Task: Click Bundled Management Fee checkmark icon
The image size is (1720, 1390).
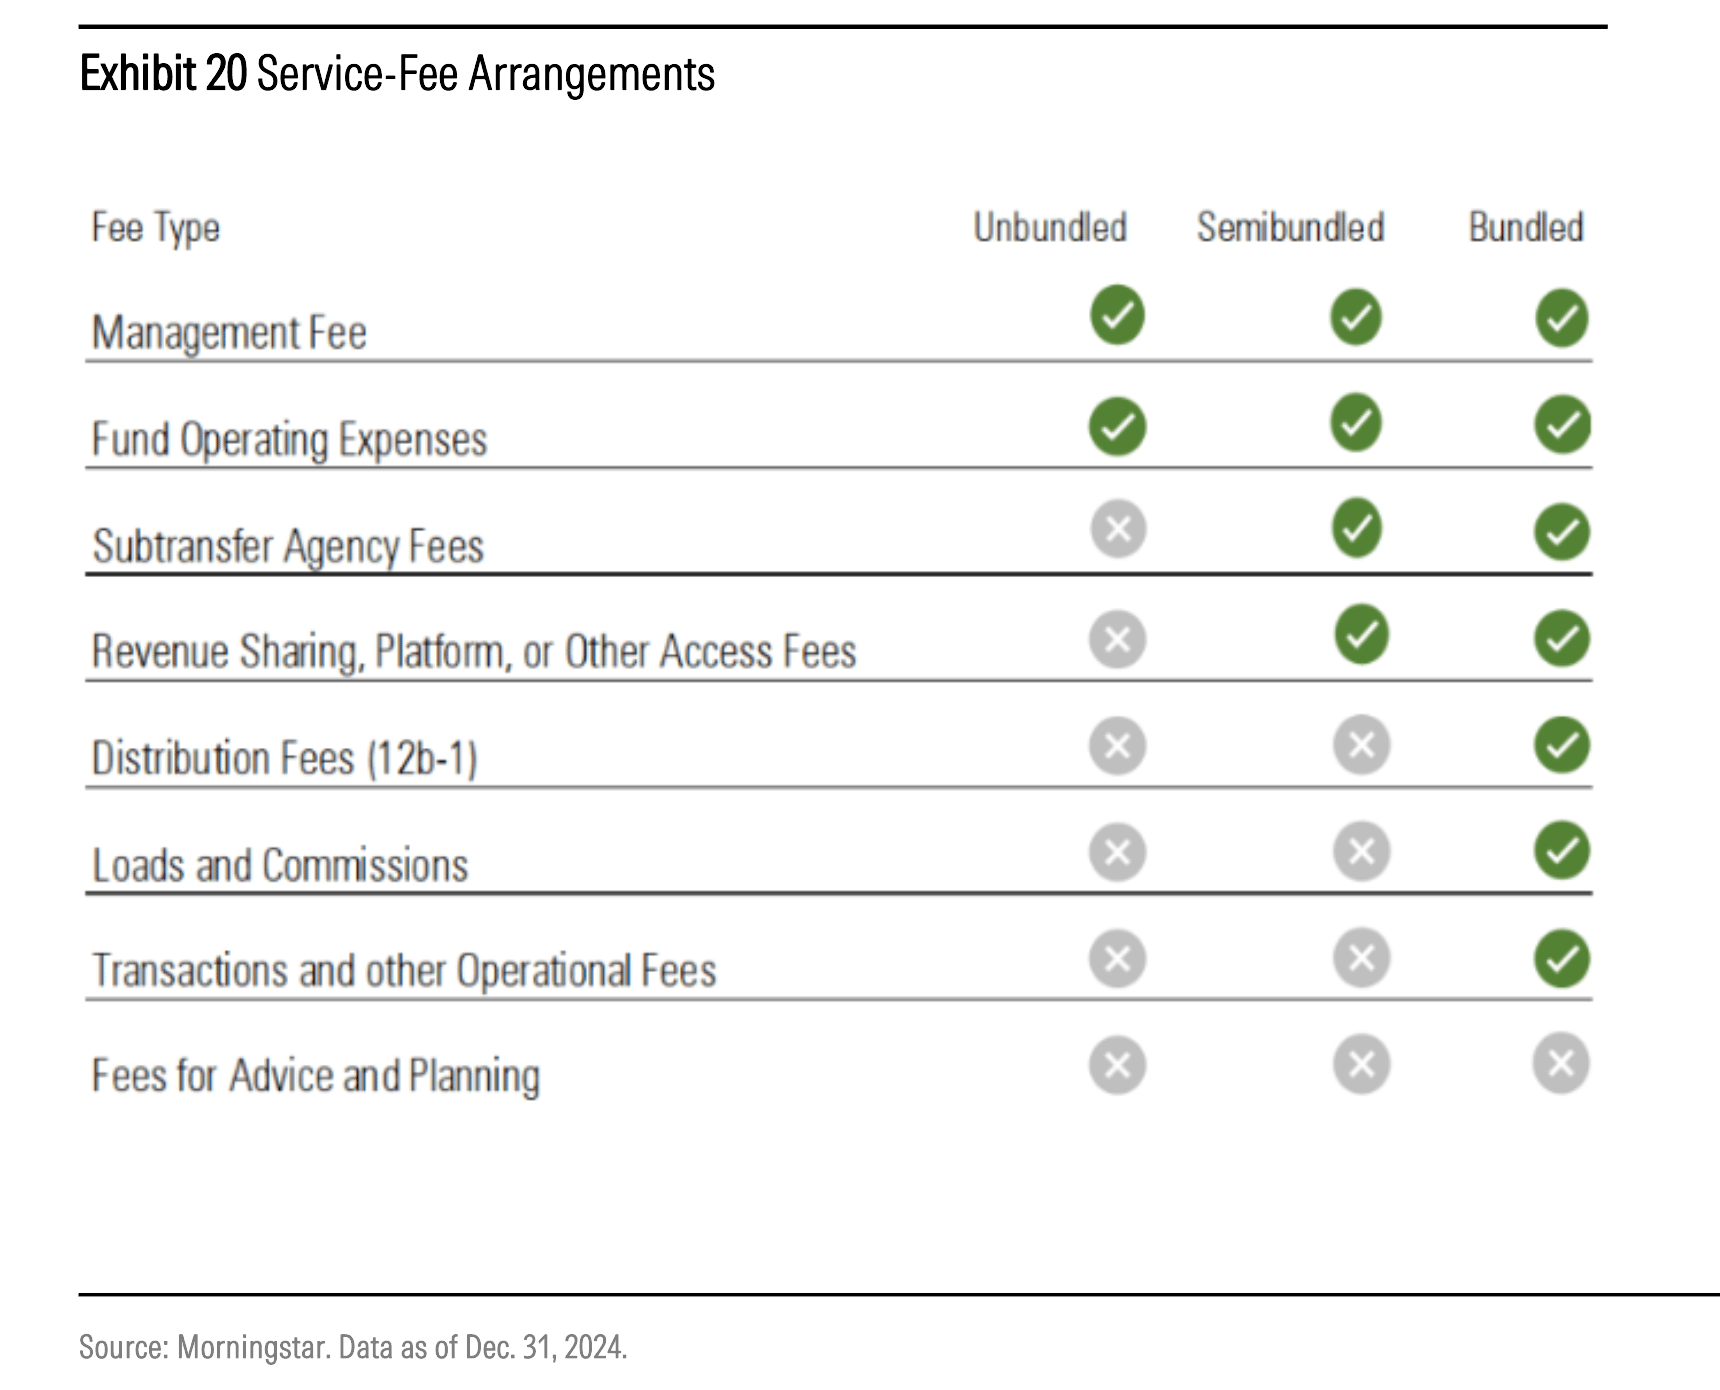Action: click(x=1562, y=318)
